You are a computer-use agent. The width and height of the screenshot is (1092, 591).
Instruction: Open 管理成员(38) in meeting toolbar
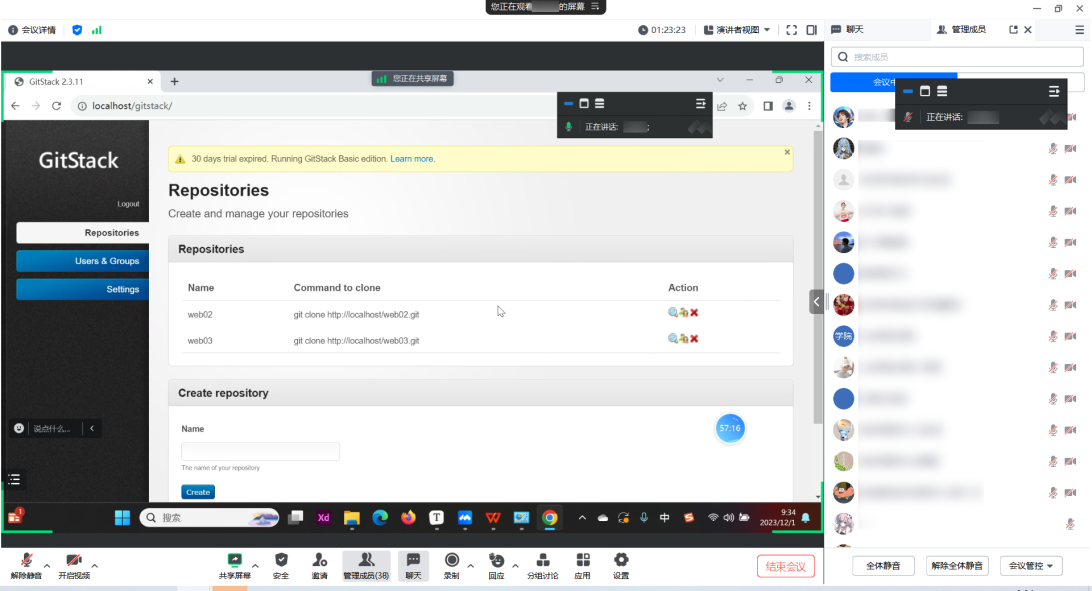[x=366, y=566]
